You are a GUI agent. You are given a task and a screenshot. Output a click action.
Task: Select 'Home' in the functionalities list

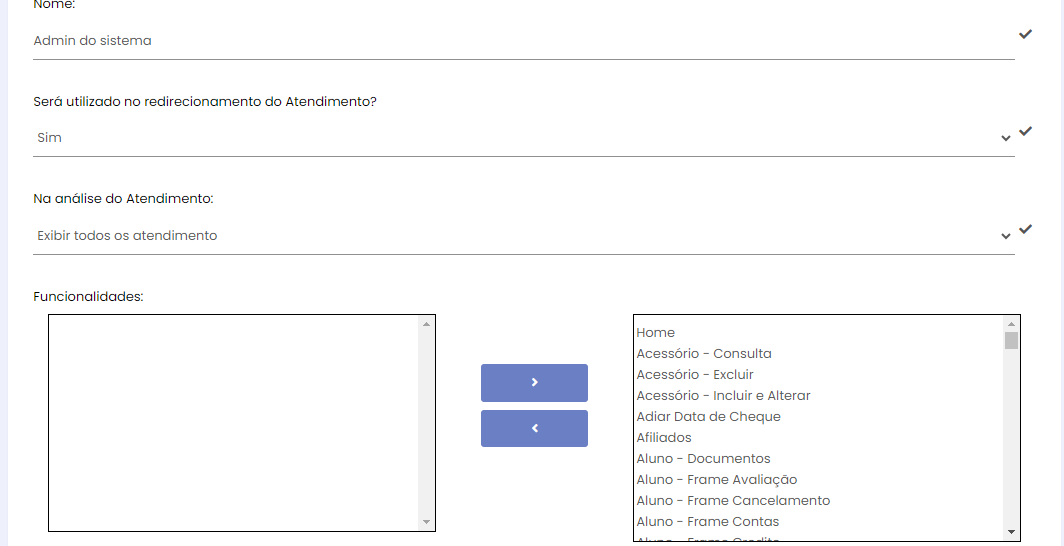click(656, 333)
